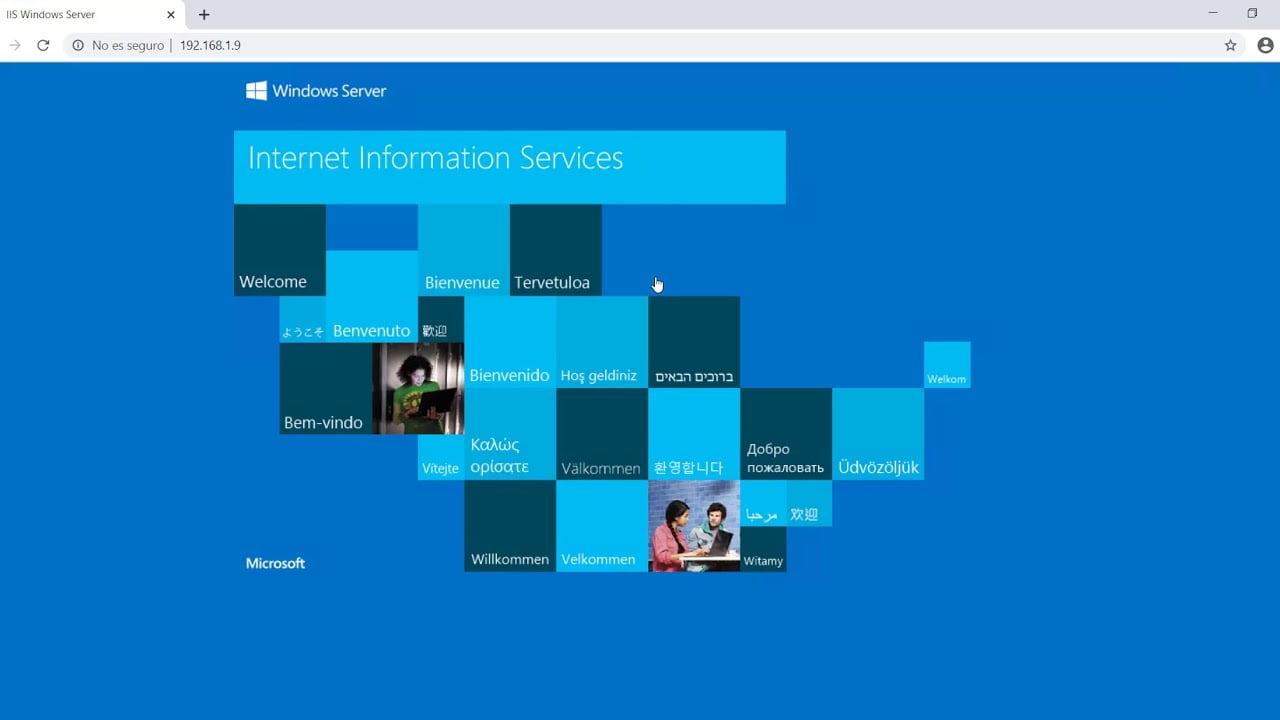Click the 'Üdvözöljük' tile
1280x720 pixels.
point(878,433)
